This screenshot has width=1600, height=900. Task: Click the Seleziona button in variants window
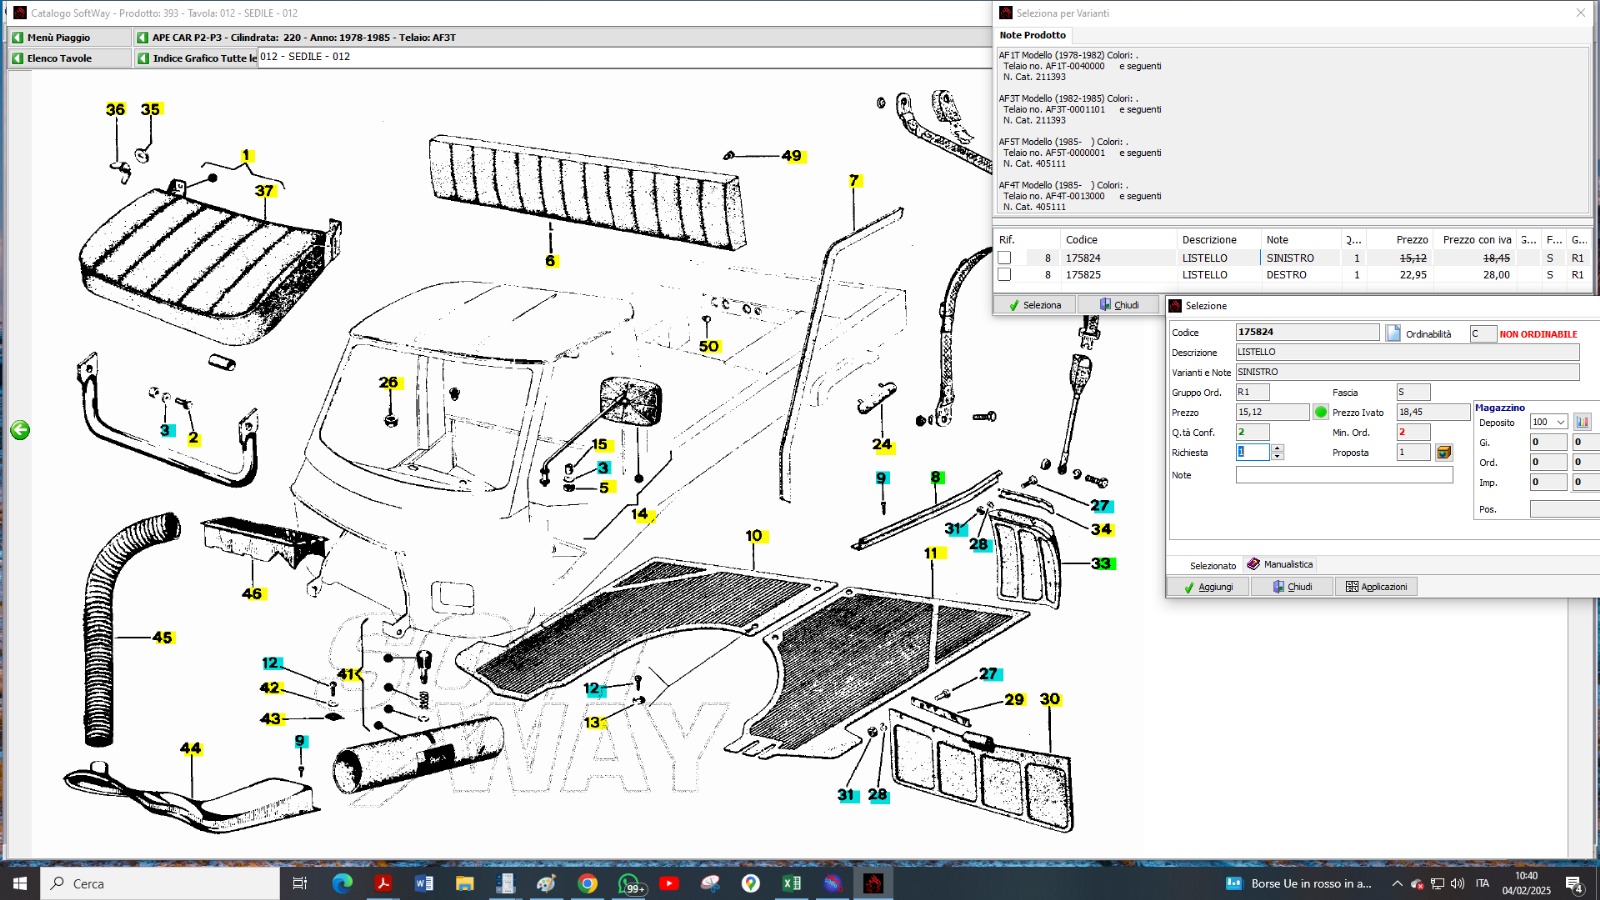click(1035, 305)
